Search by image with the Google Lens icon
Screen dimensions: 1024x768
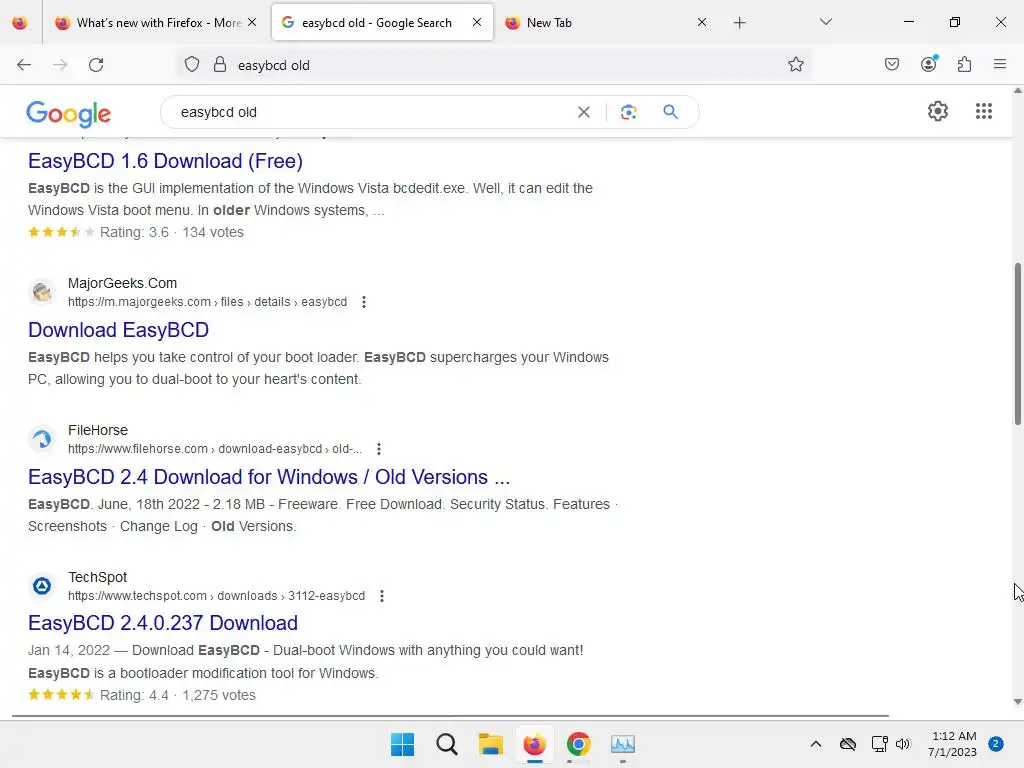pos(628,112)
